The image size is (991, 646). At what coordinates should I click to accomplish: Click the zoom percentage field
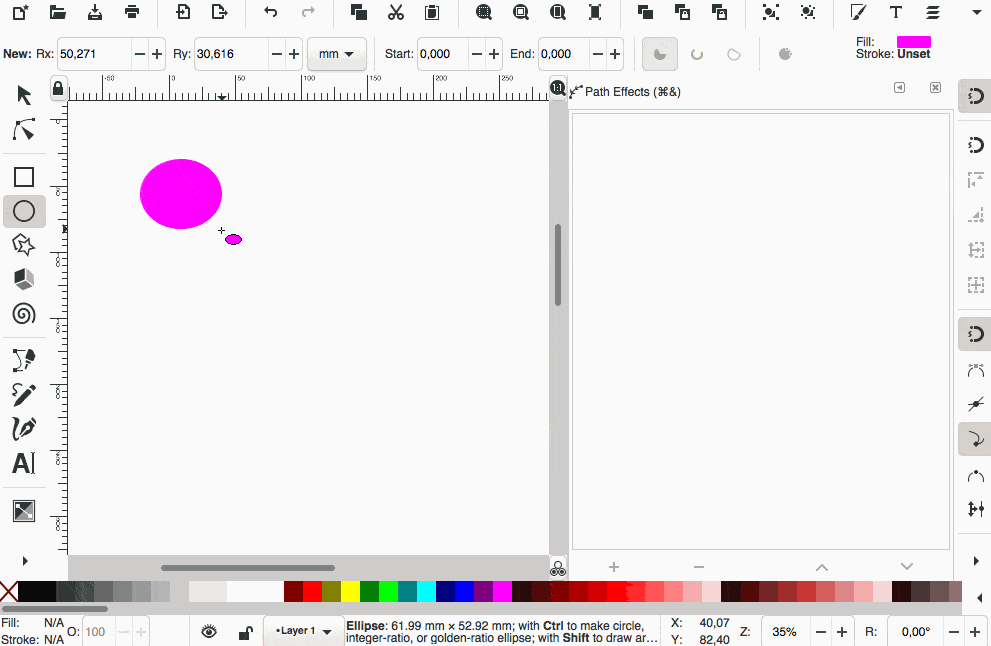784,632
